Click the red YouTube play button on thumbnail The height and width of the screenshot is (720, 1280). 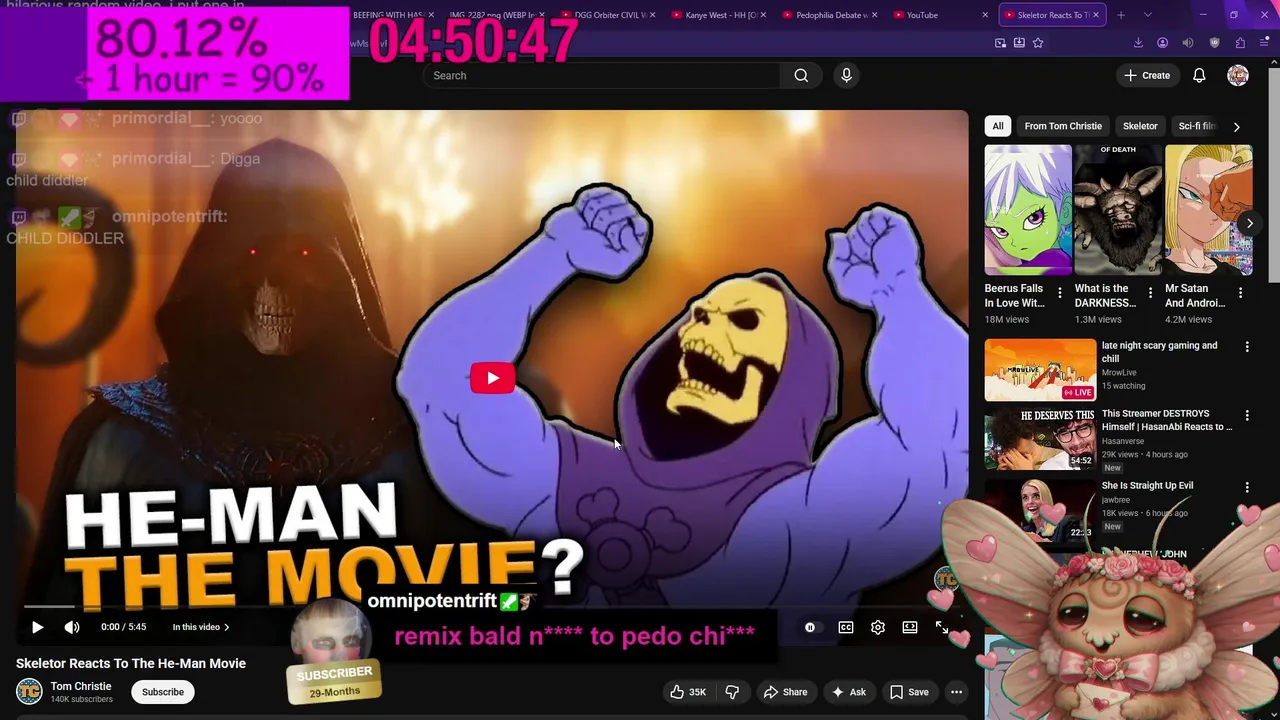coord(492,378)
